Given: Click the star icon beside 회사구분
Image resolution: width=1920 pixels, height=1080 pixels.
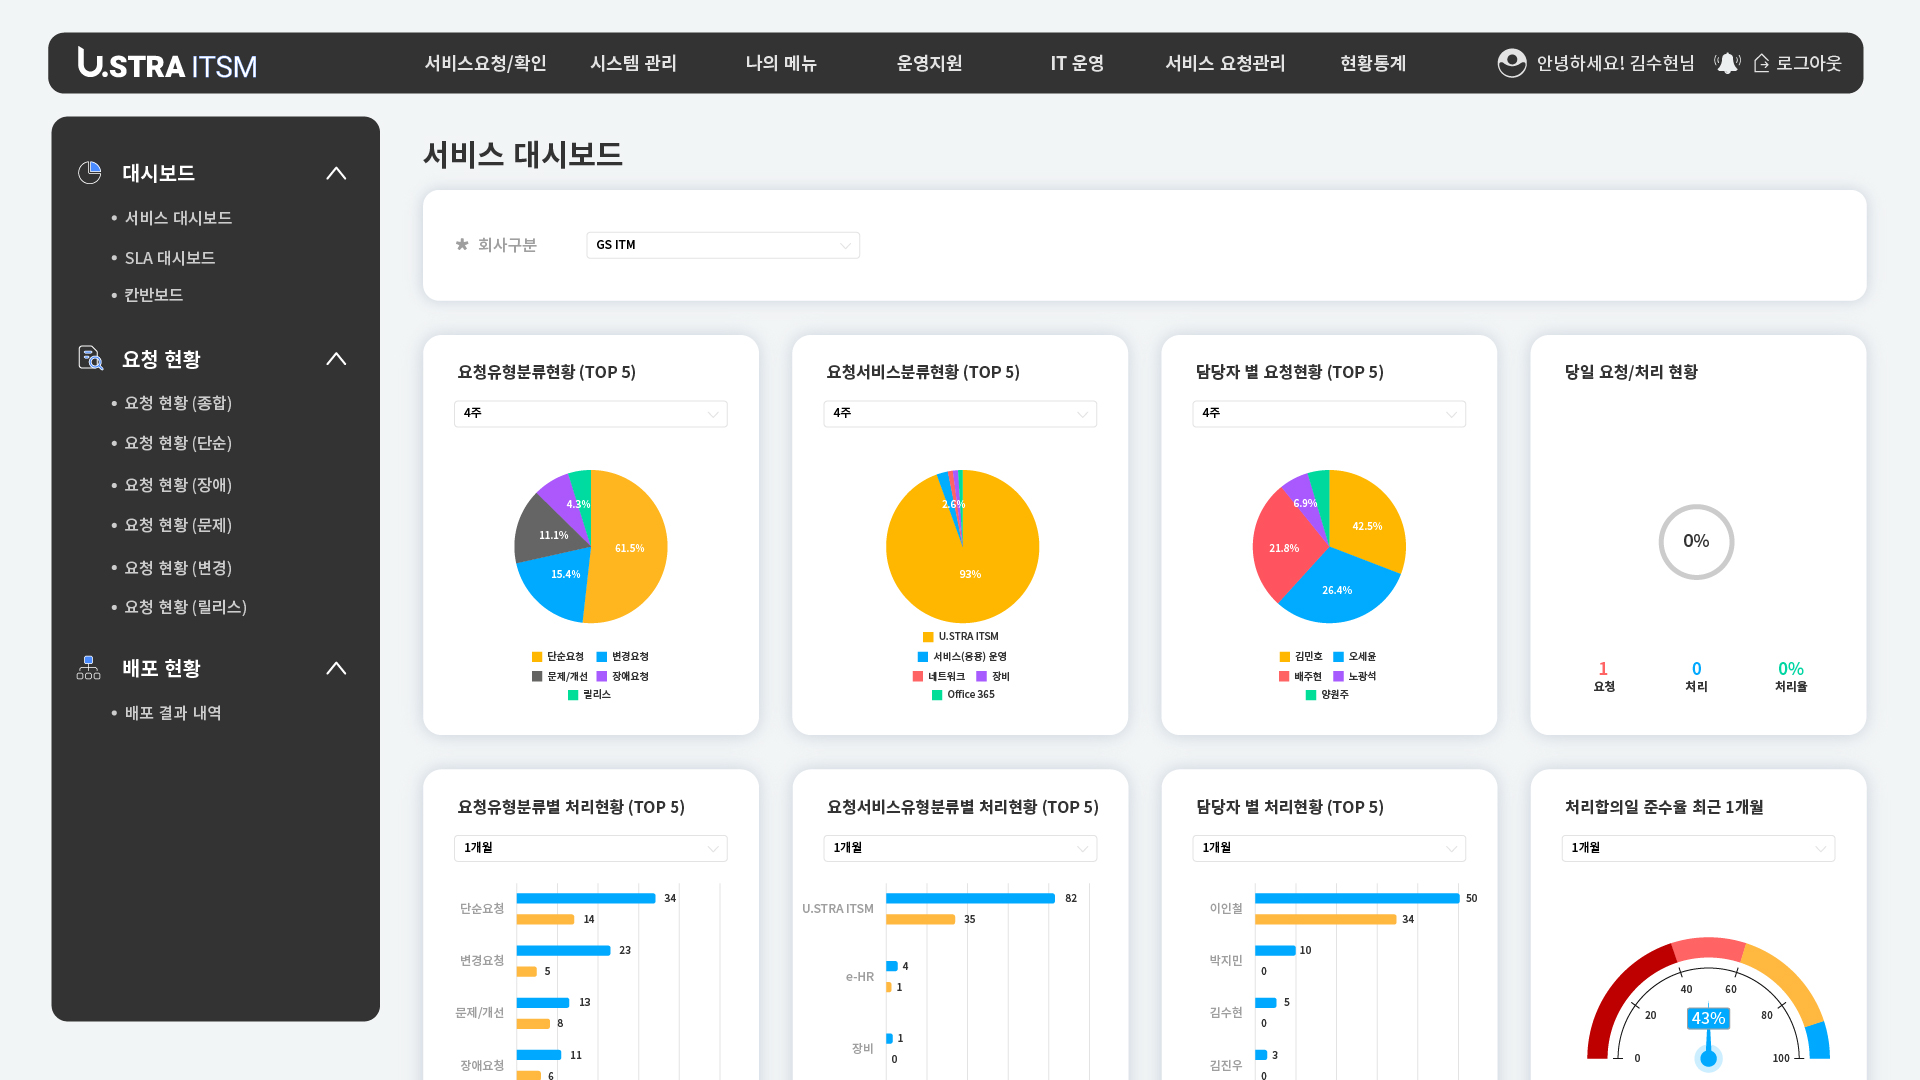Looking at the screenshot, I should click(x=462, y=245).
